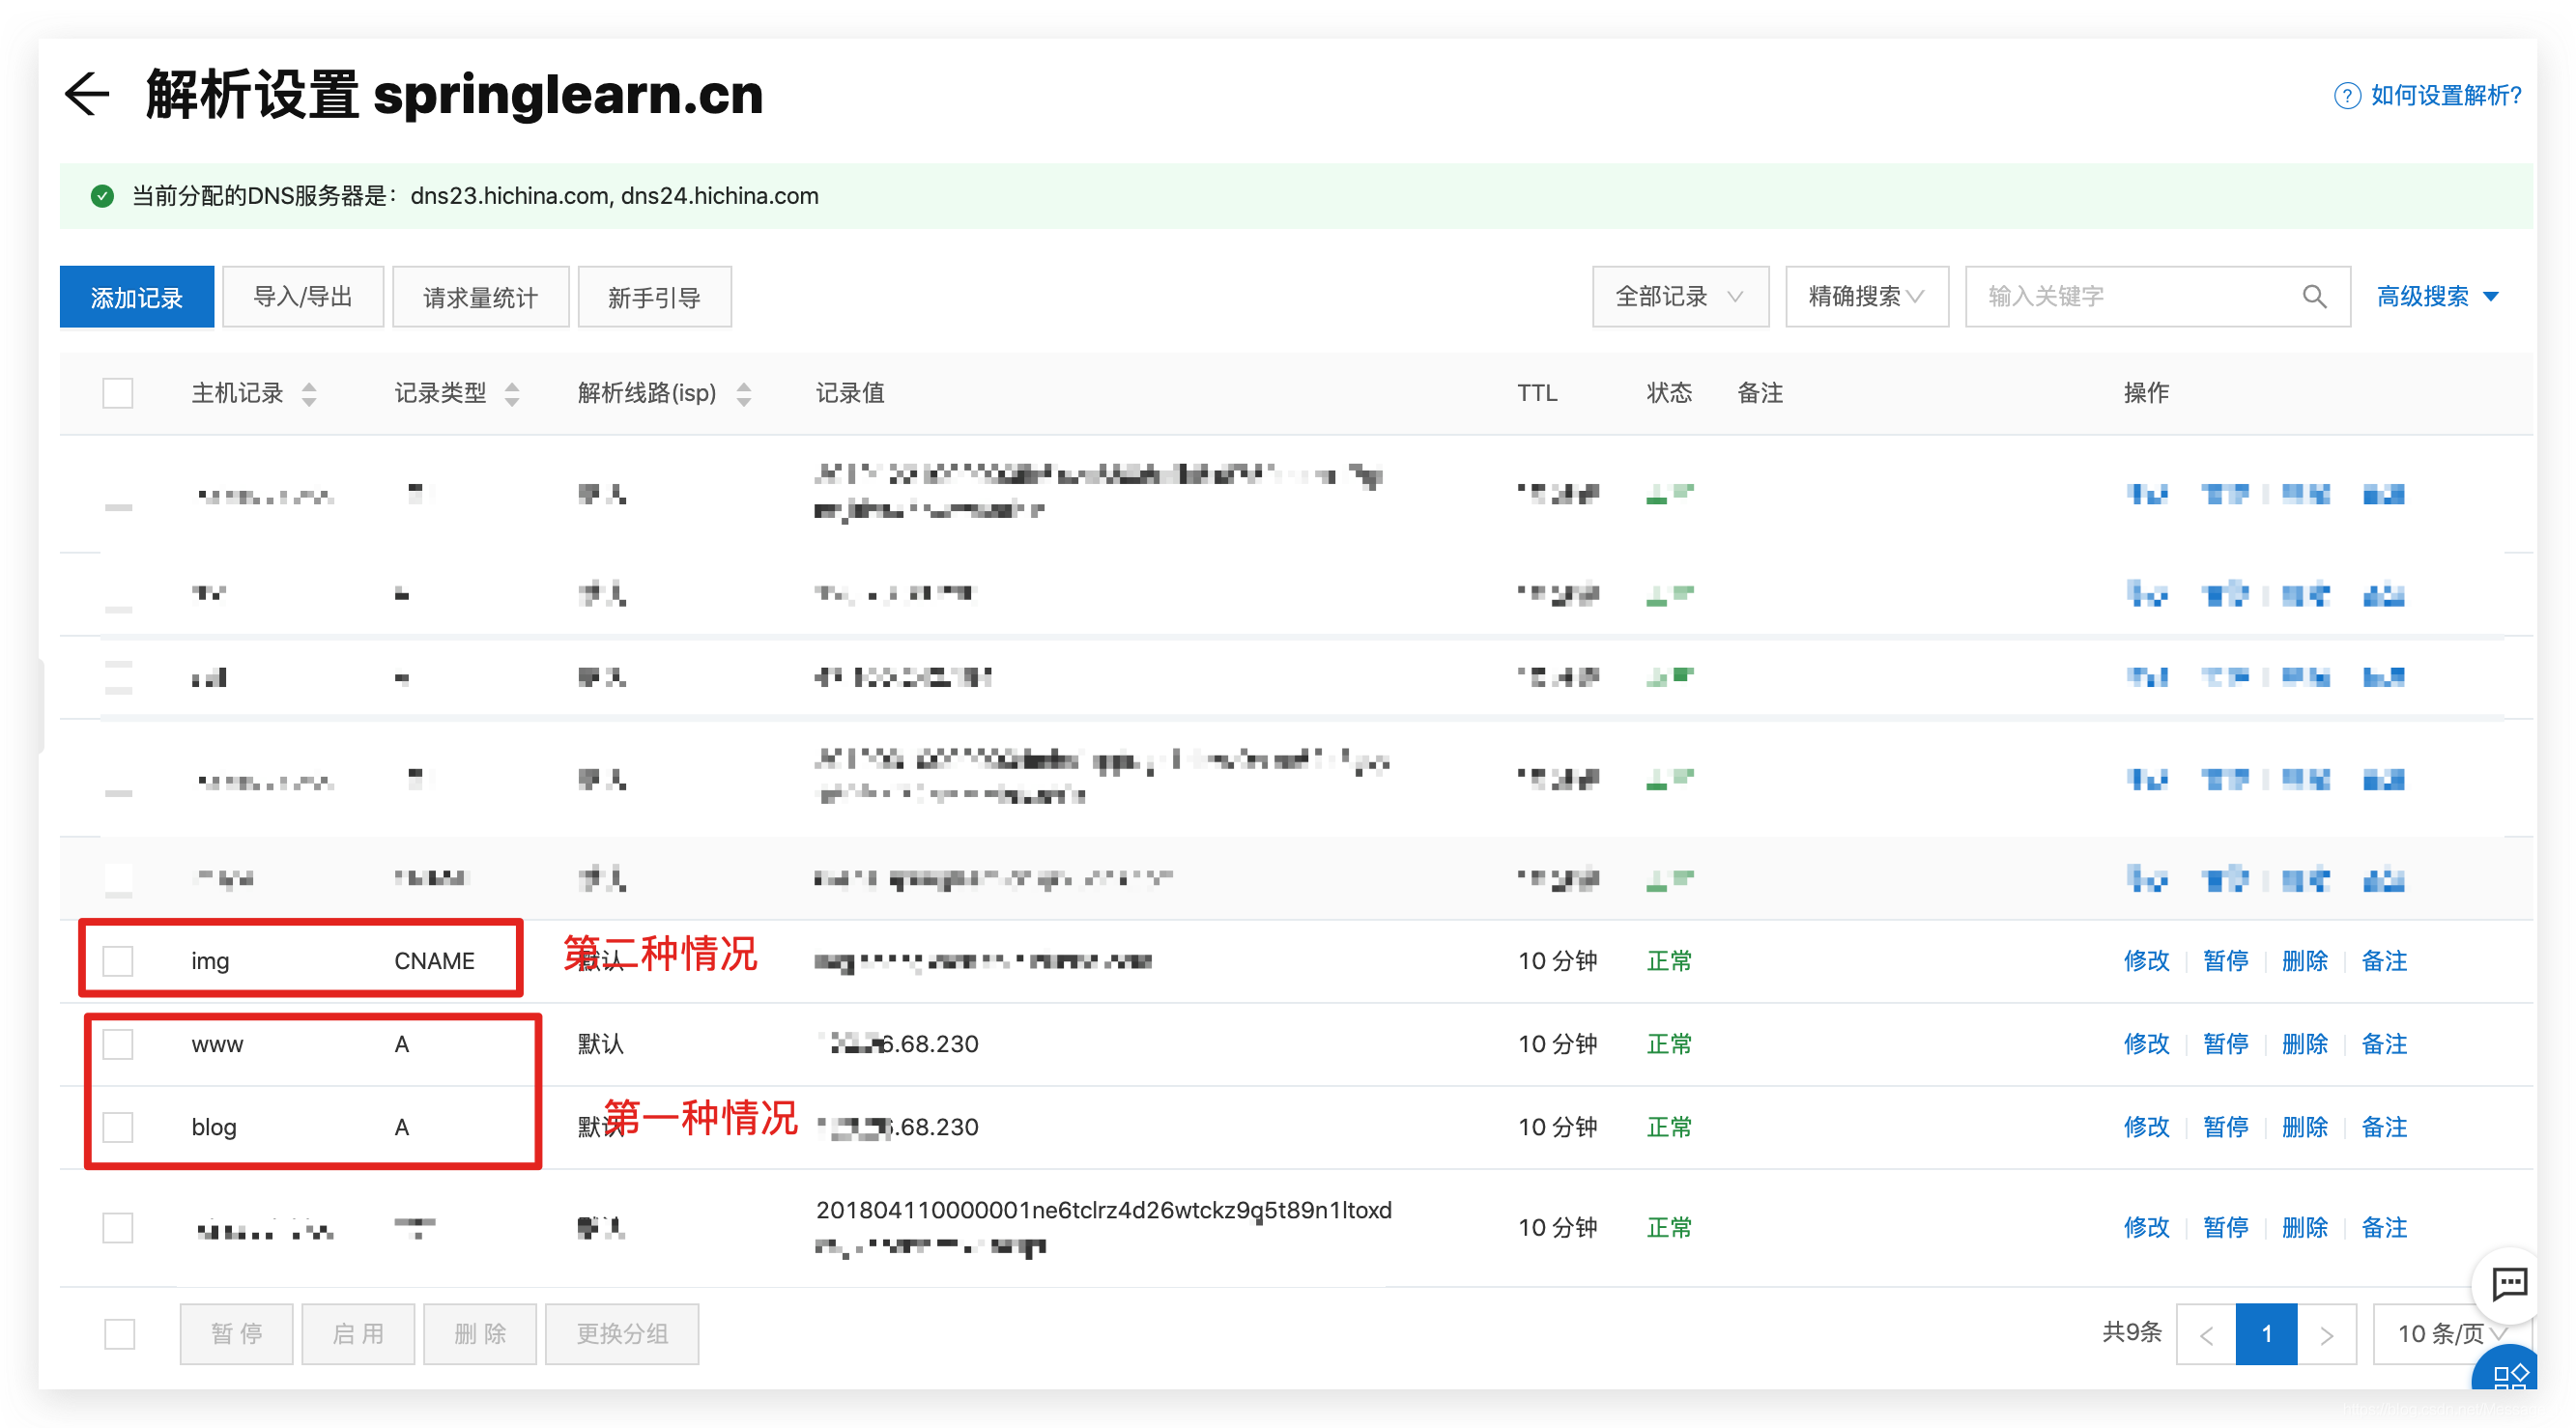The width and height of the screenshot is (2576, 1428).
Task: Sort by 记录类型 column arrows
Action: click(x=512, y=394)
